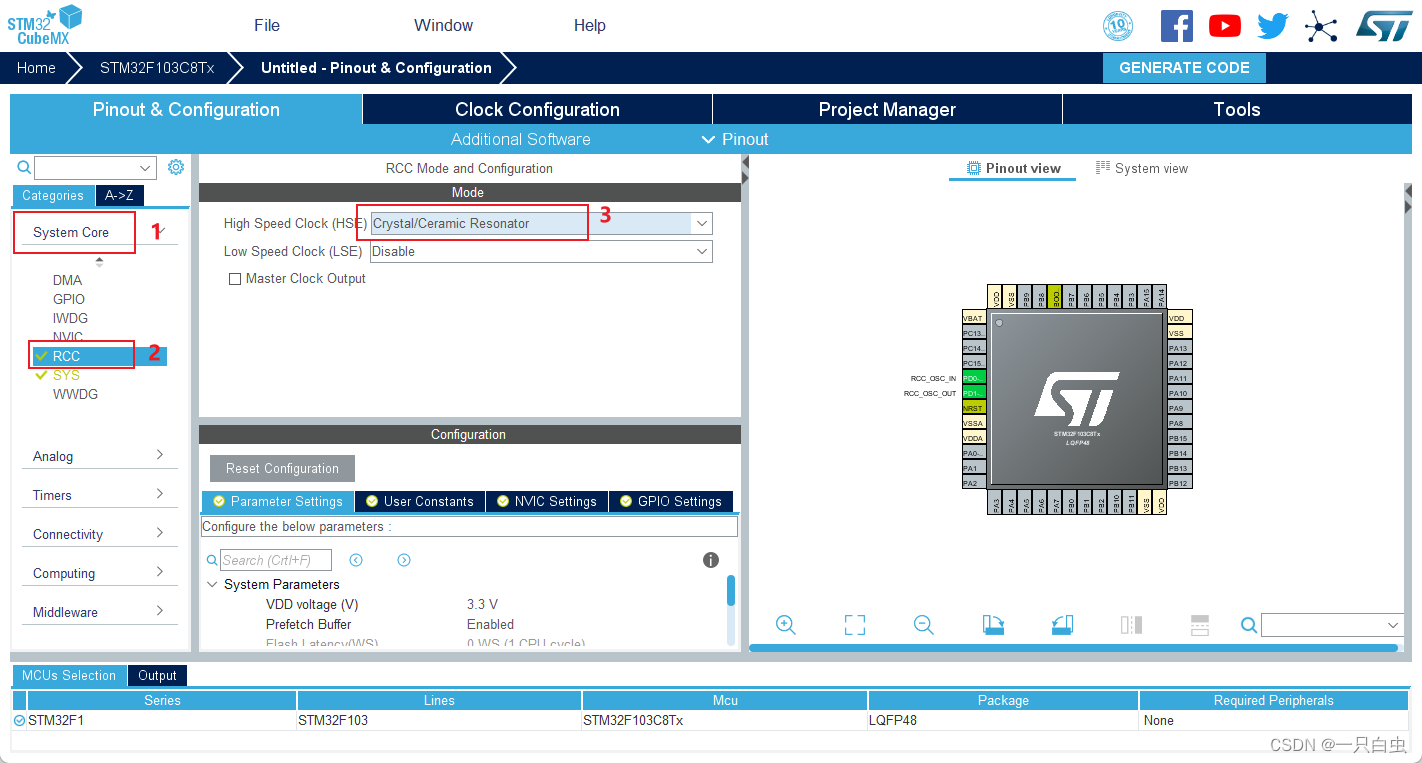Expand the Connectivity category

pos(100,533)
